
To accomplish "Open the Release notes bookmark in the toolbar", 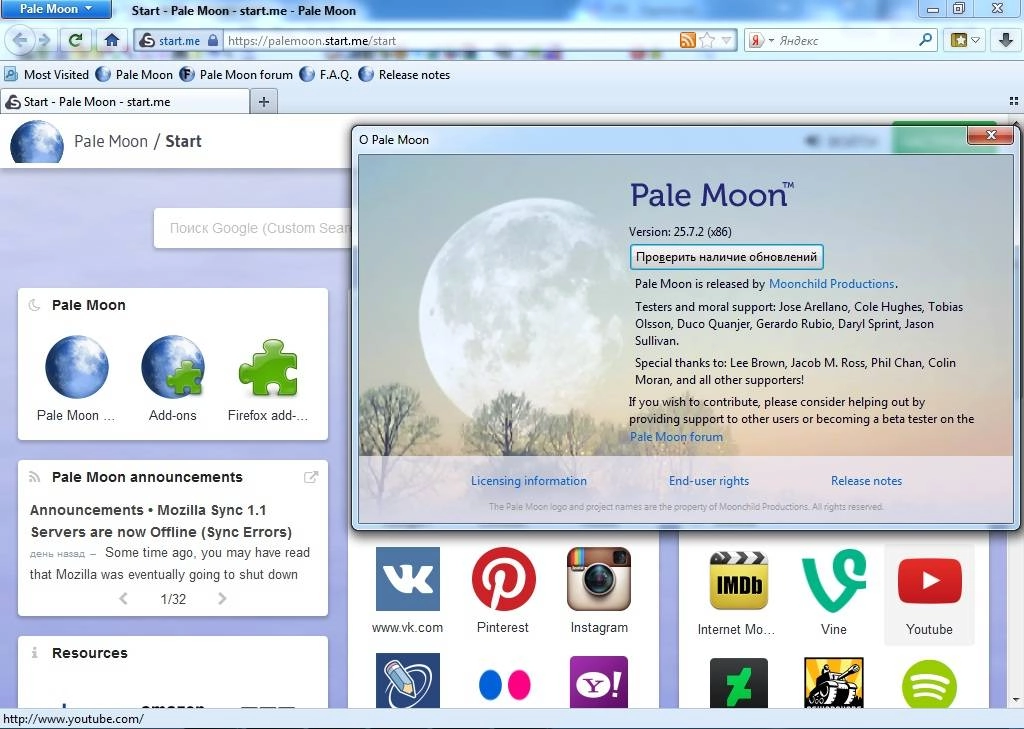I will click(x=405, y=74).
